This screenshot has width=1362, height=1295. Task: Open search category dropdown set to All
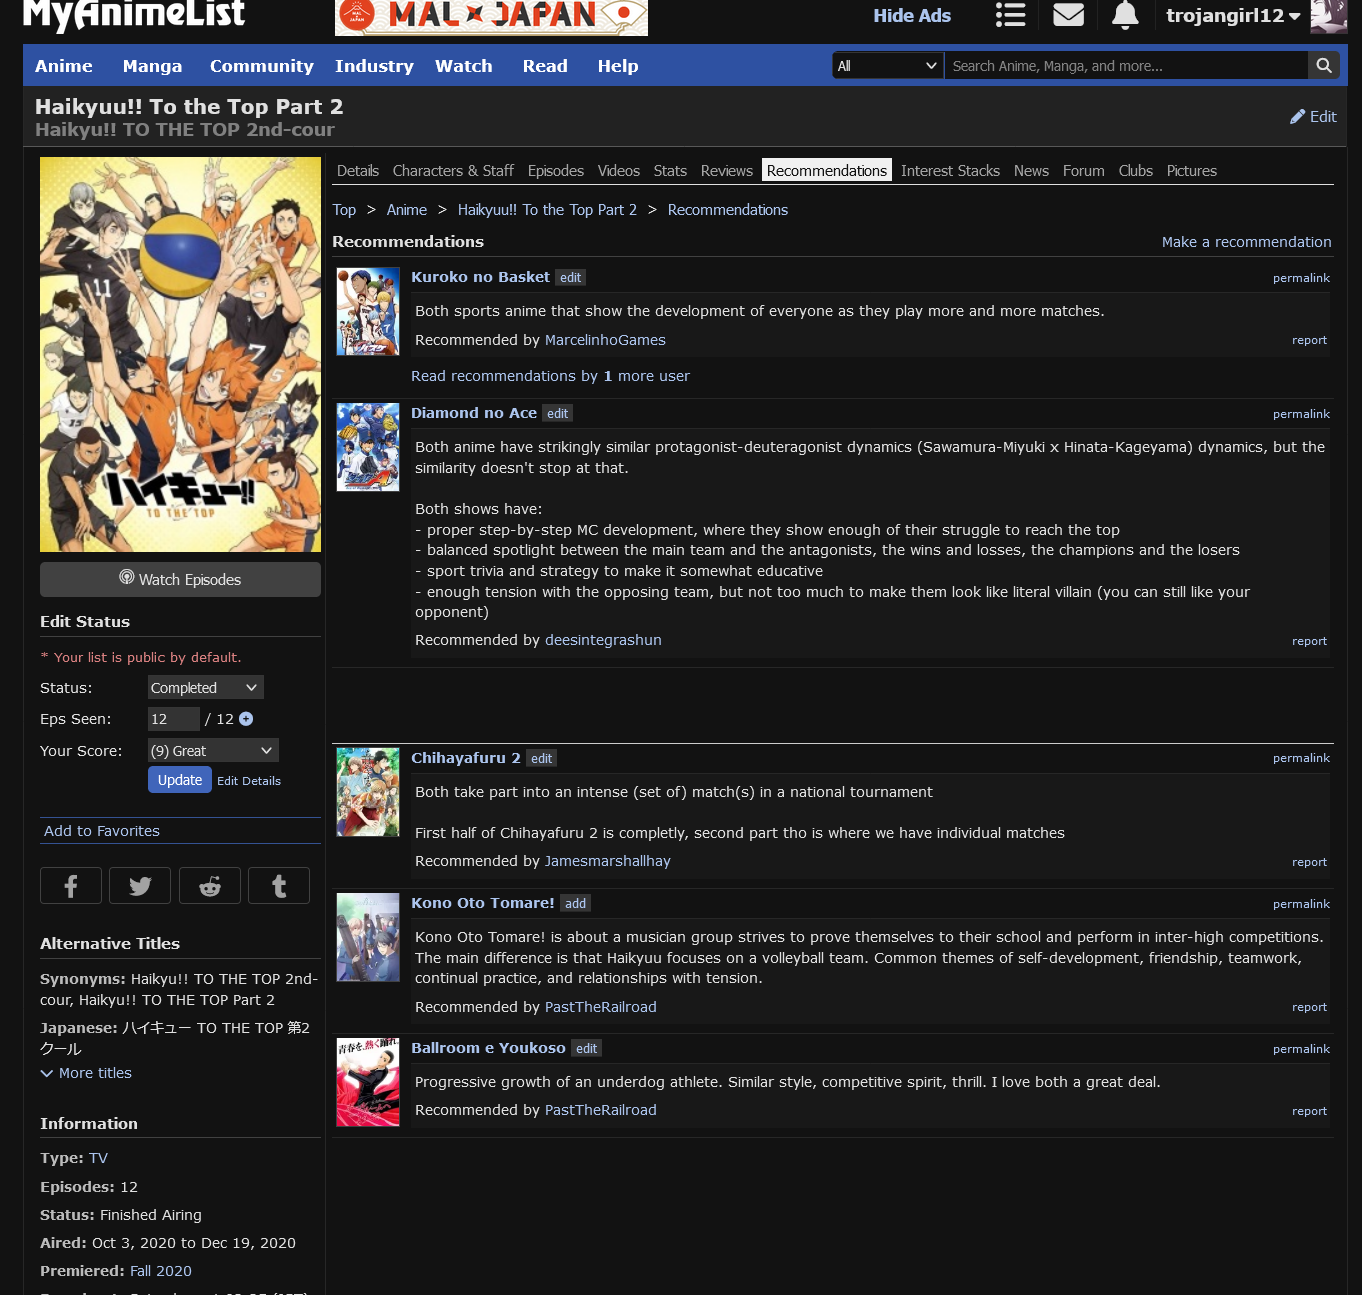pos(887,66)
